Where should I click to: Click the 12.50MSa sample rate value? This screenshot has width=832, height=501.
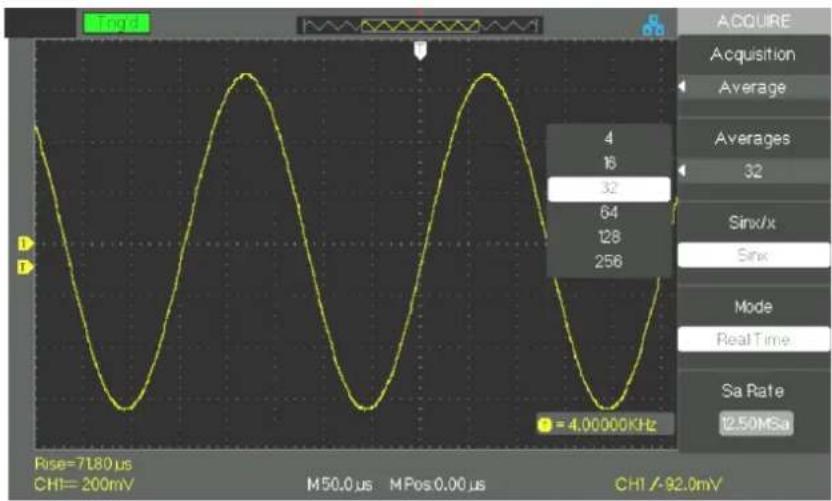(x=756, y=424)
